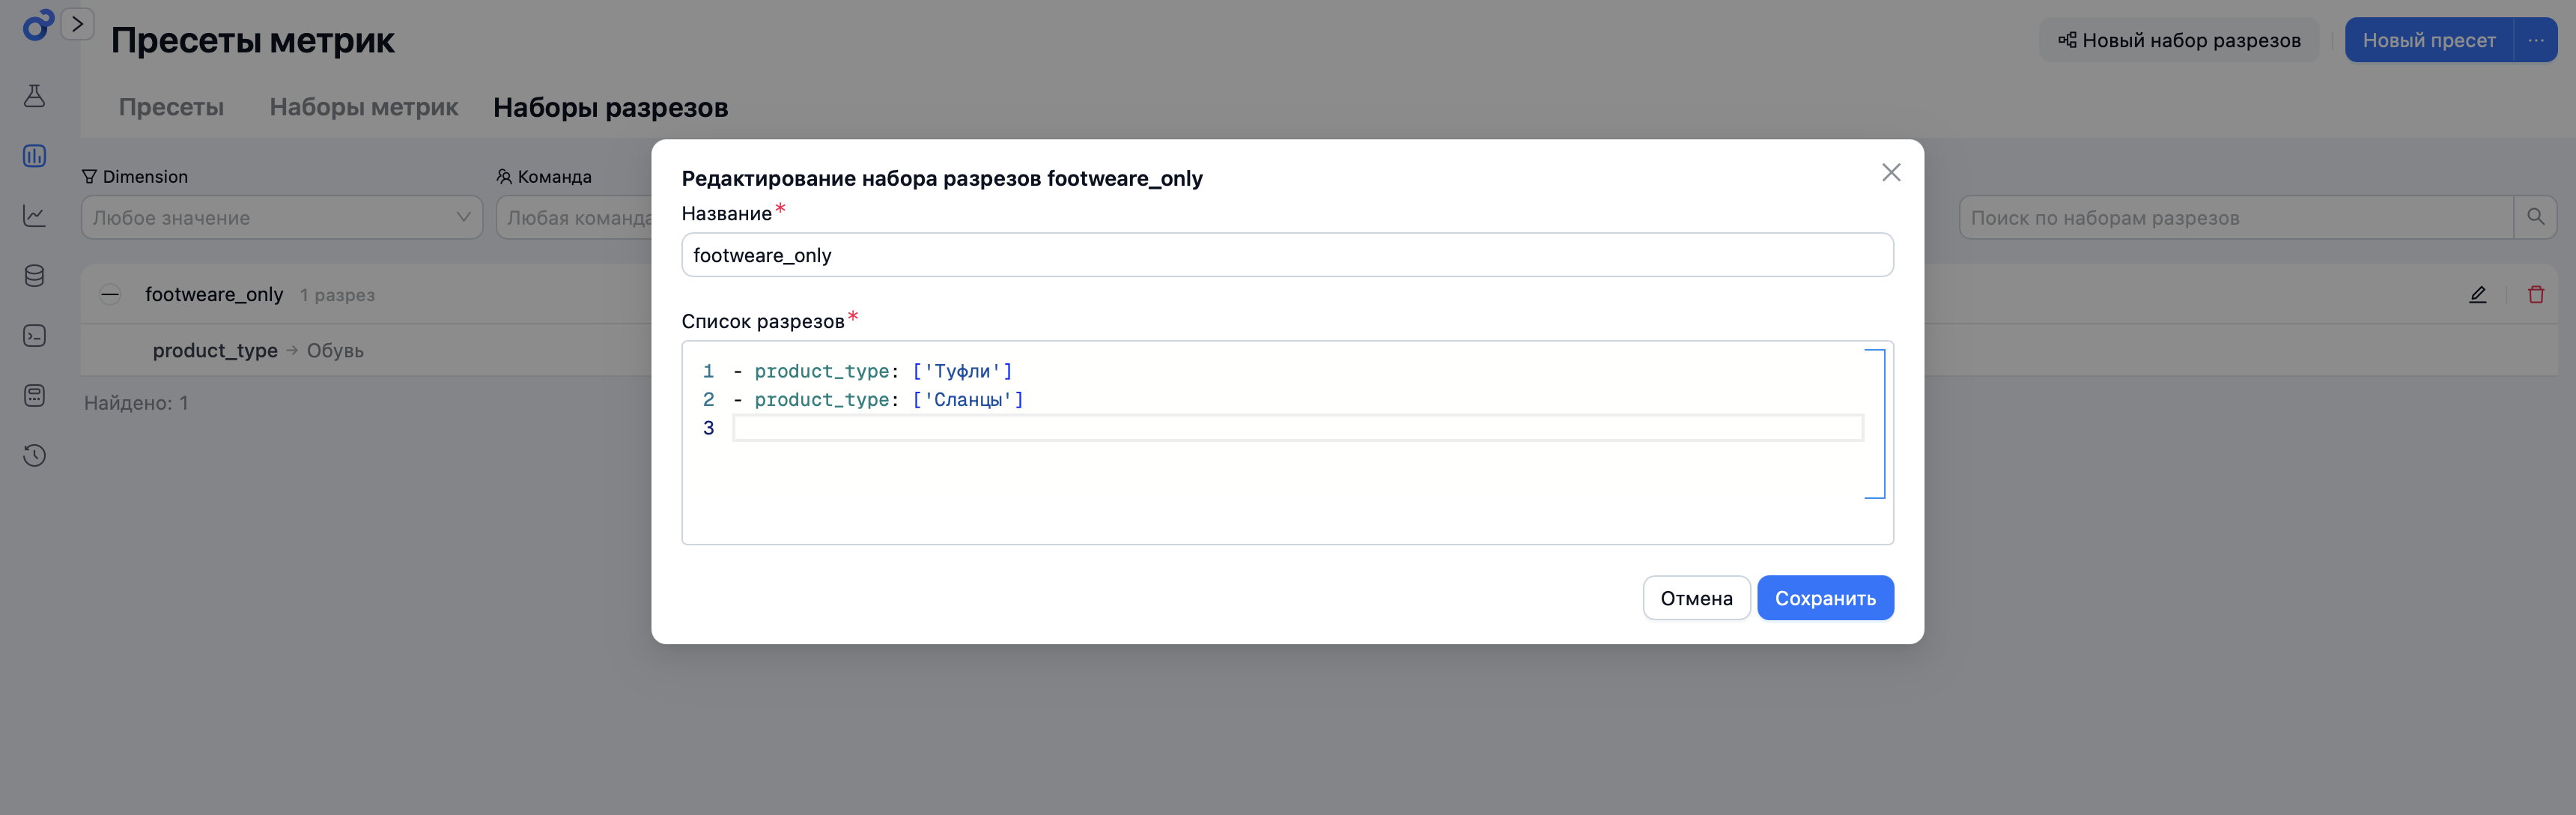Open the experiments flask icon in sidebar

(x=35, y=96)
